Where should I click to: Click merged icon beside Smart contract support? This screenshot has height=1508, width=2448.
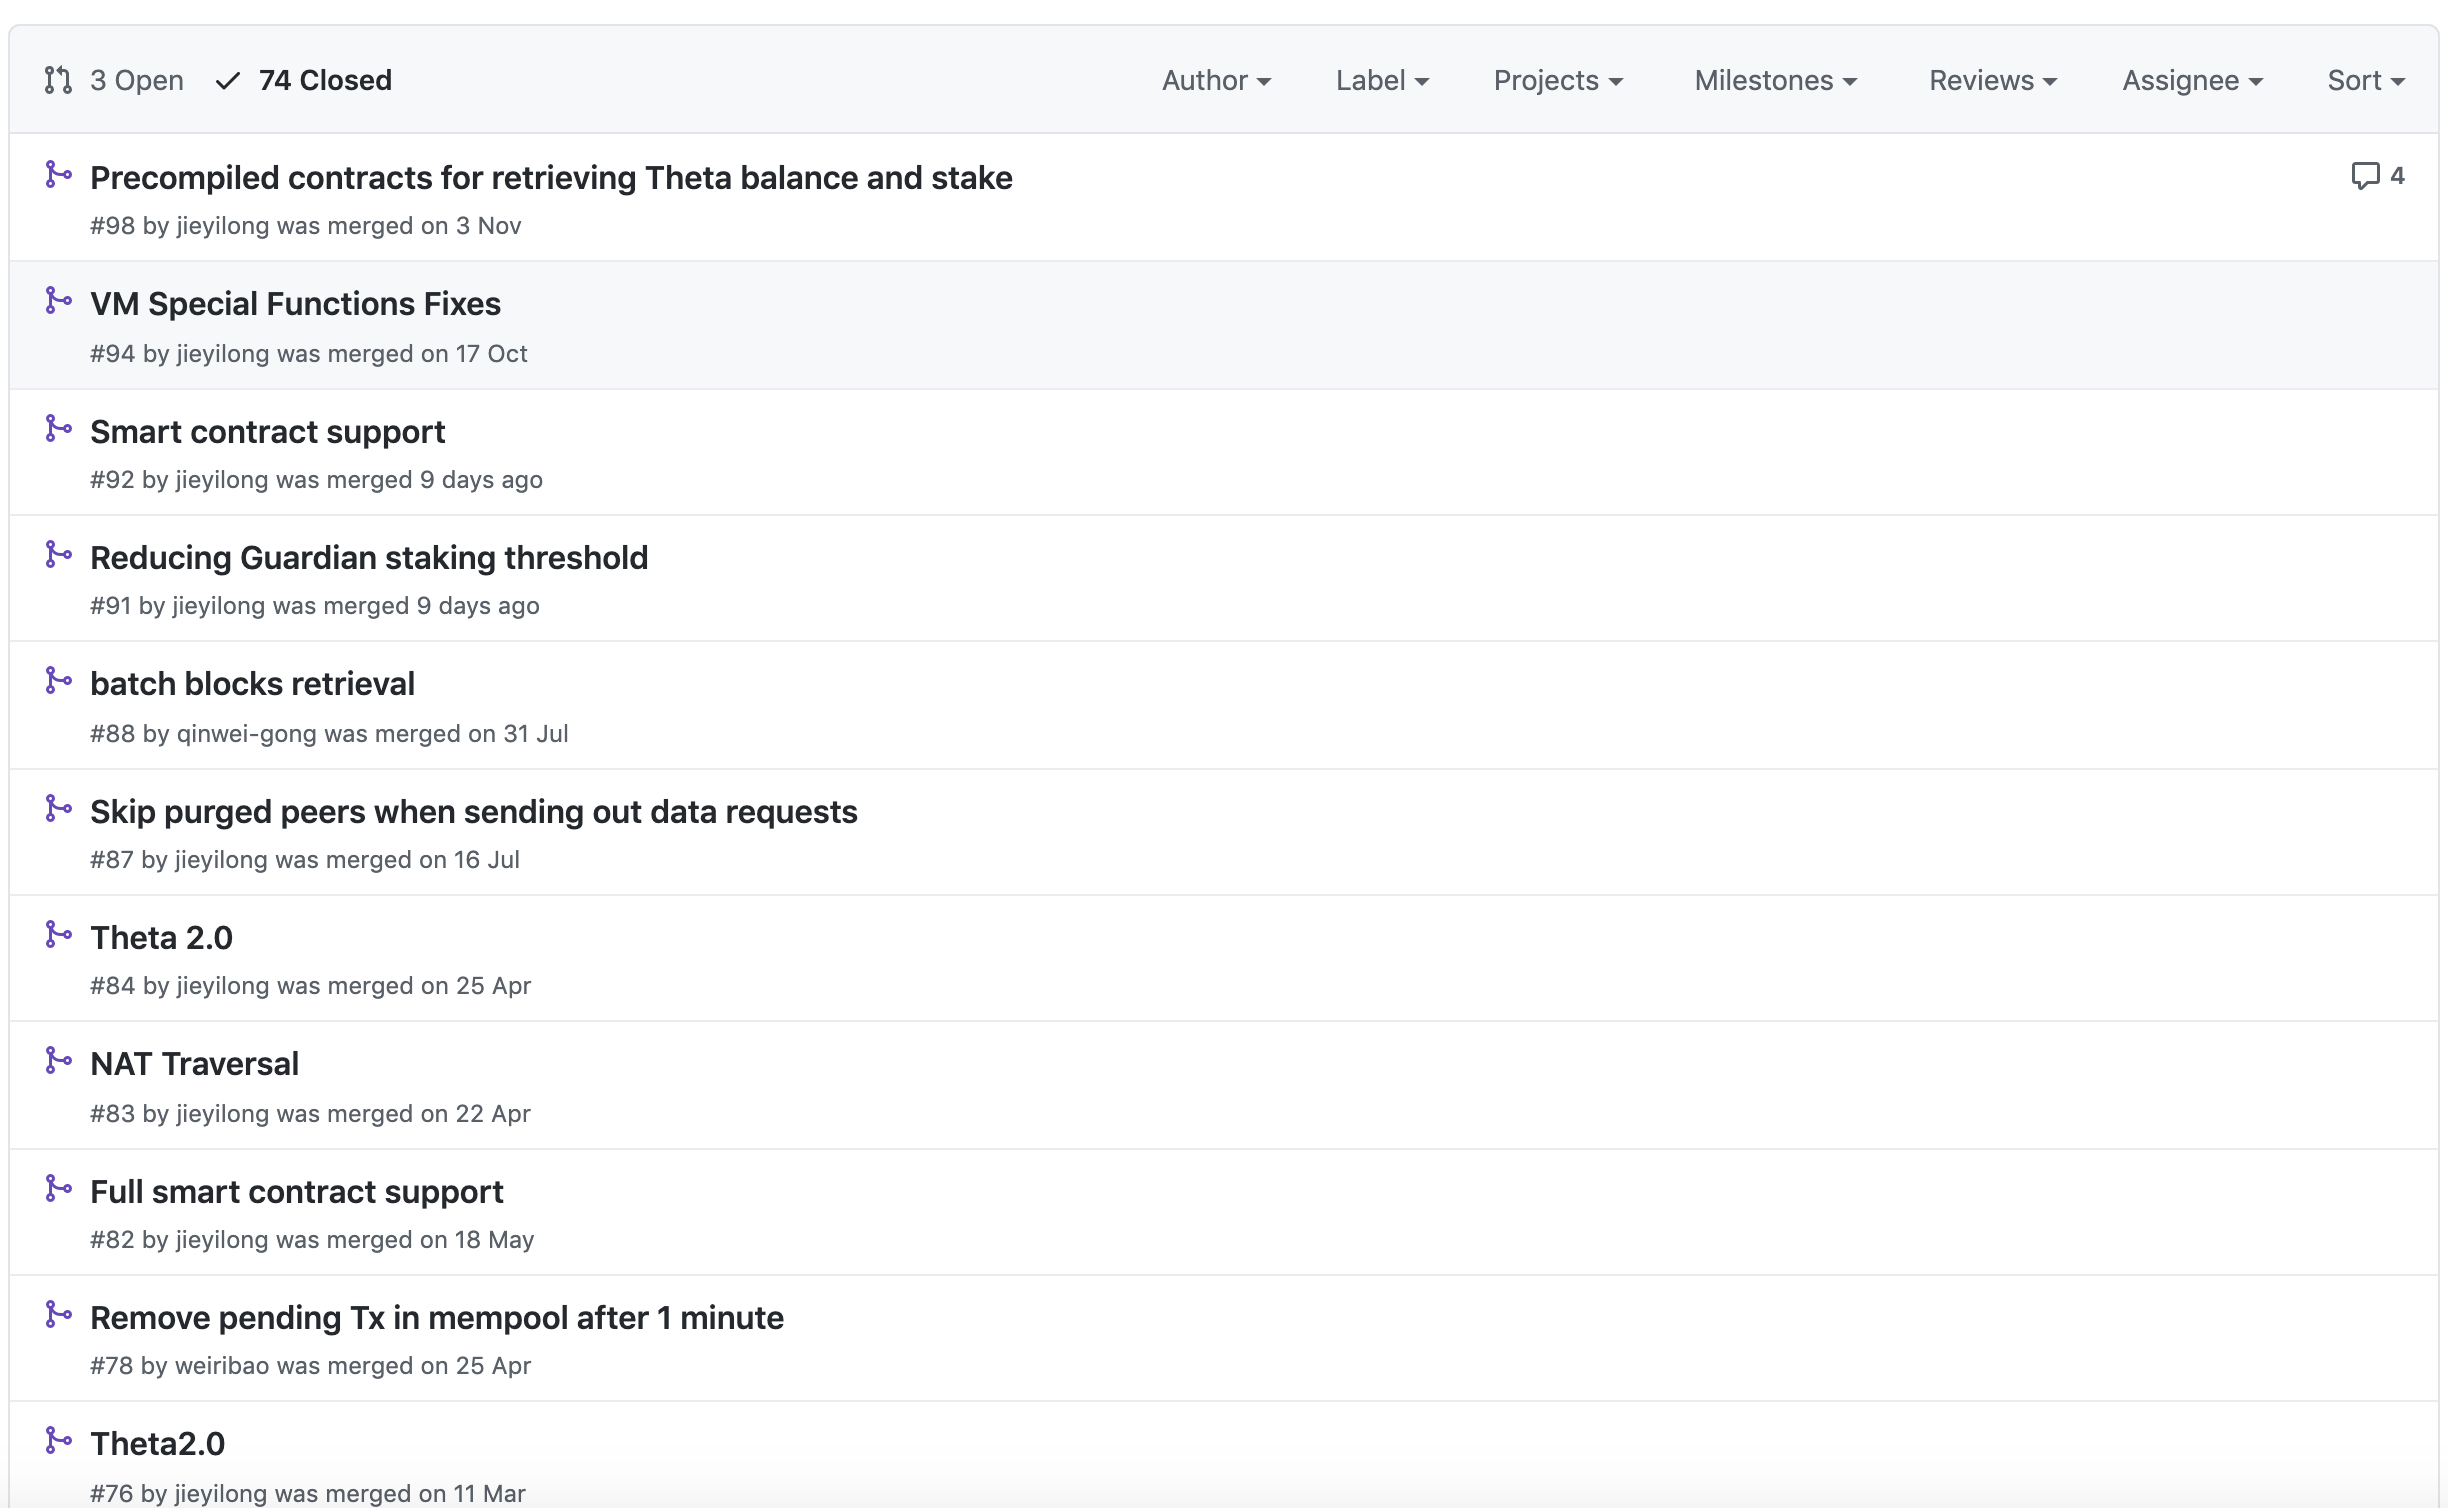(58, 429)
